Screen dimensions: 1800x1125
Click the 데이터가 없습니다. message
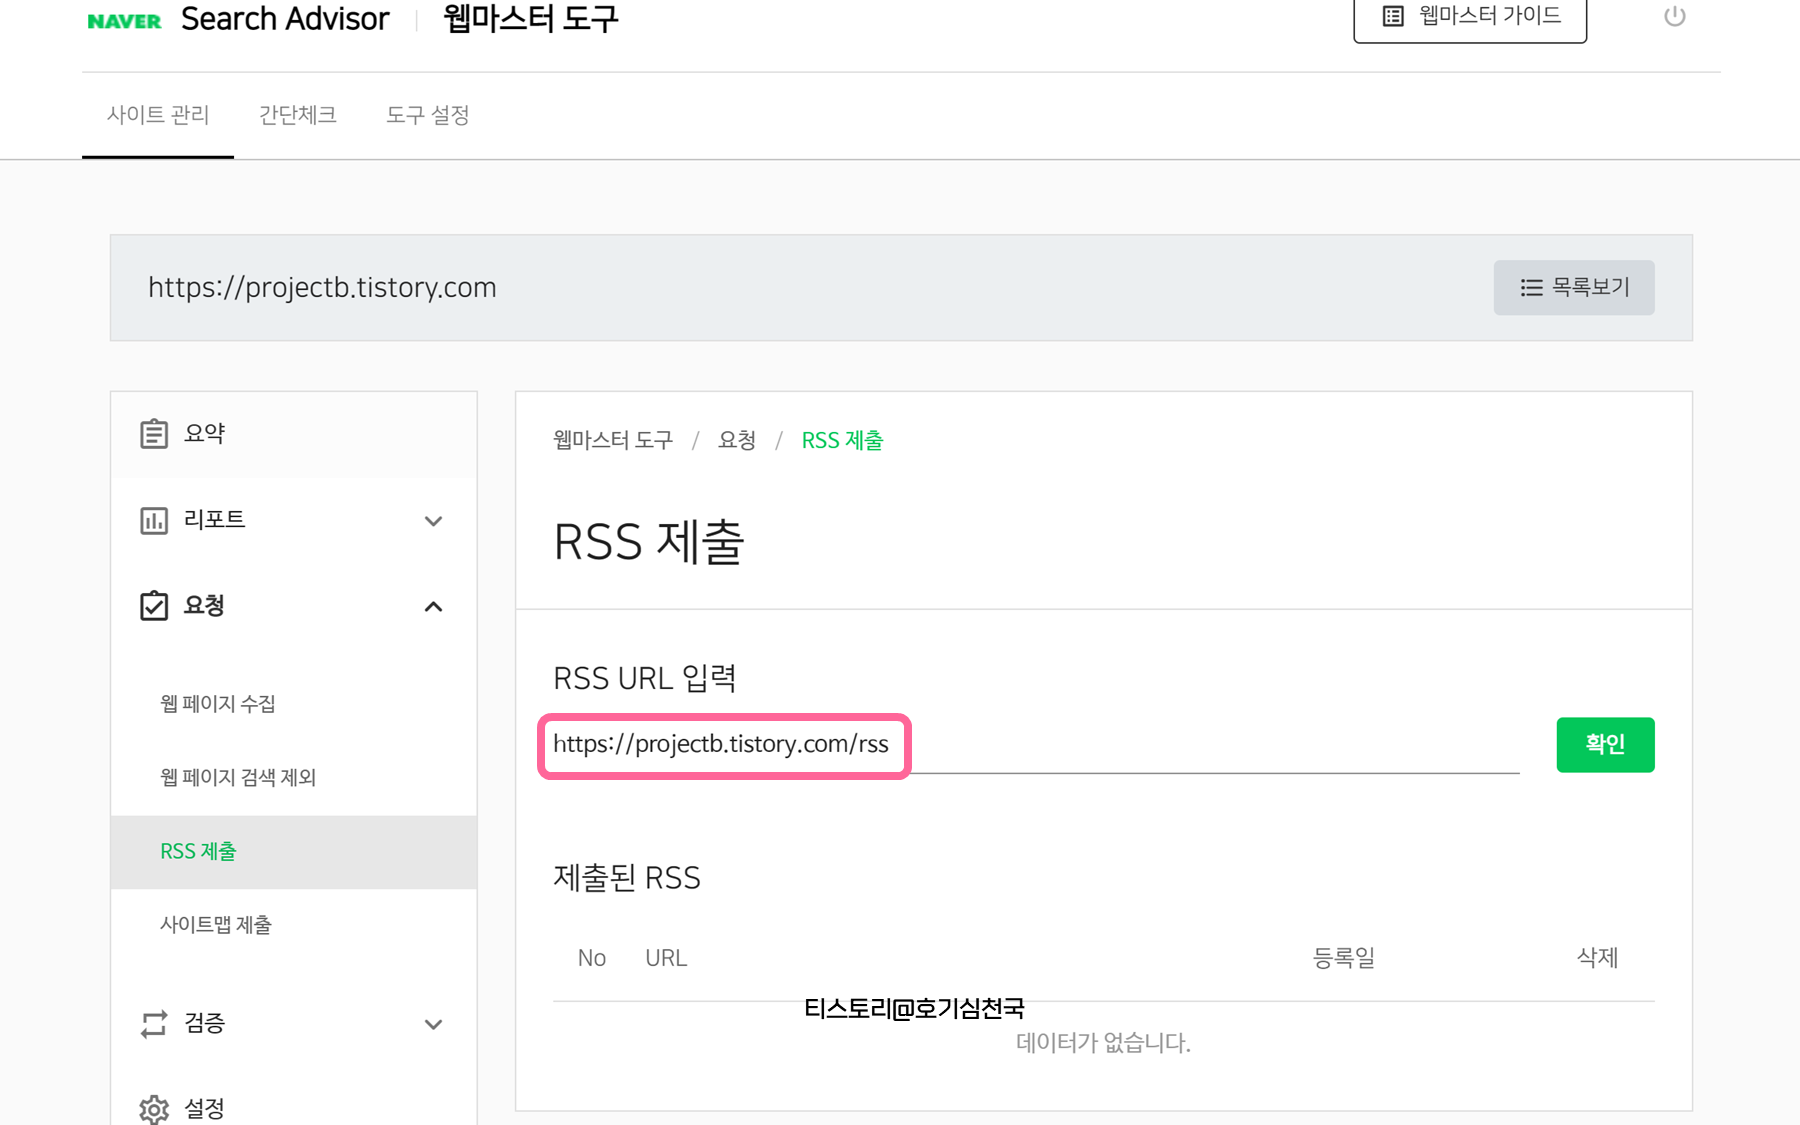click(x=1103, y=1043)
